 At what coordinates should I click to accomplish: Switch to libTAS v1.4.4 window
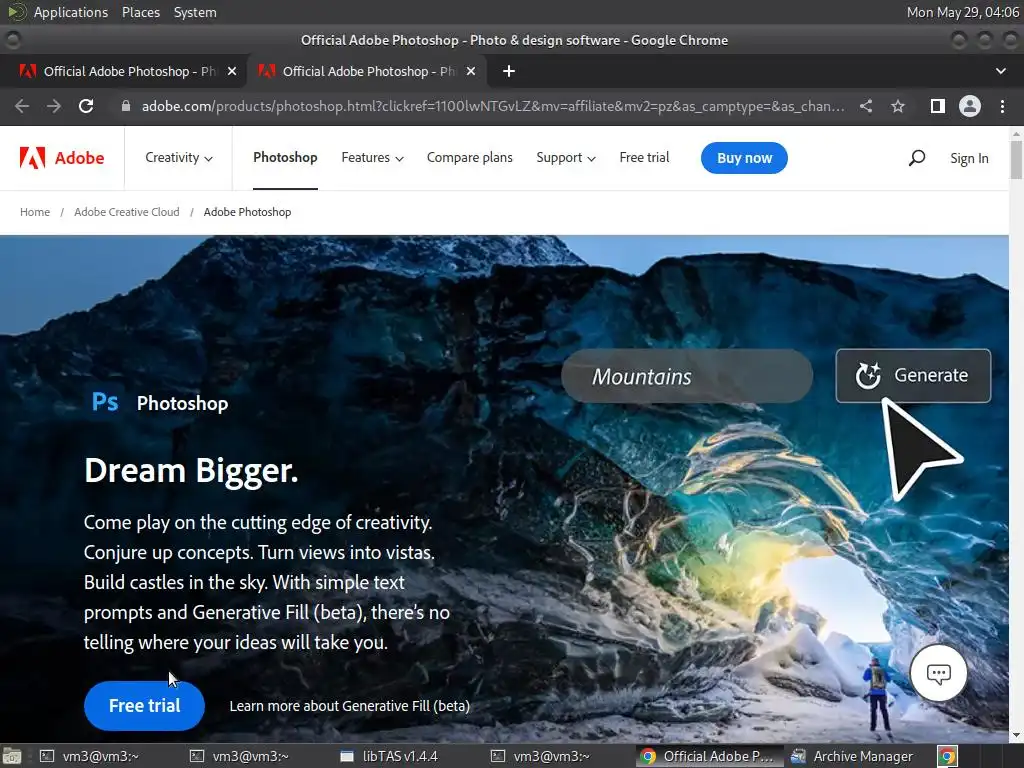pos(389,756)
